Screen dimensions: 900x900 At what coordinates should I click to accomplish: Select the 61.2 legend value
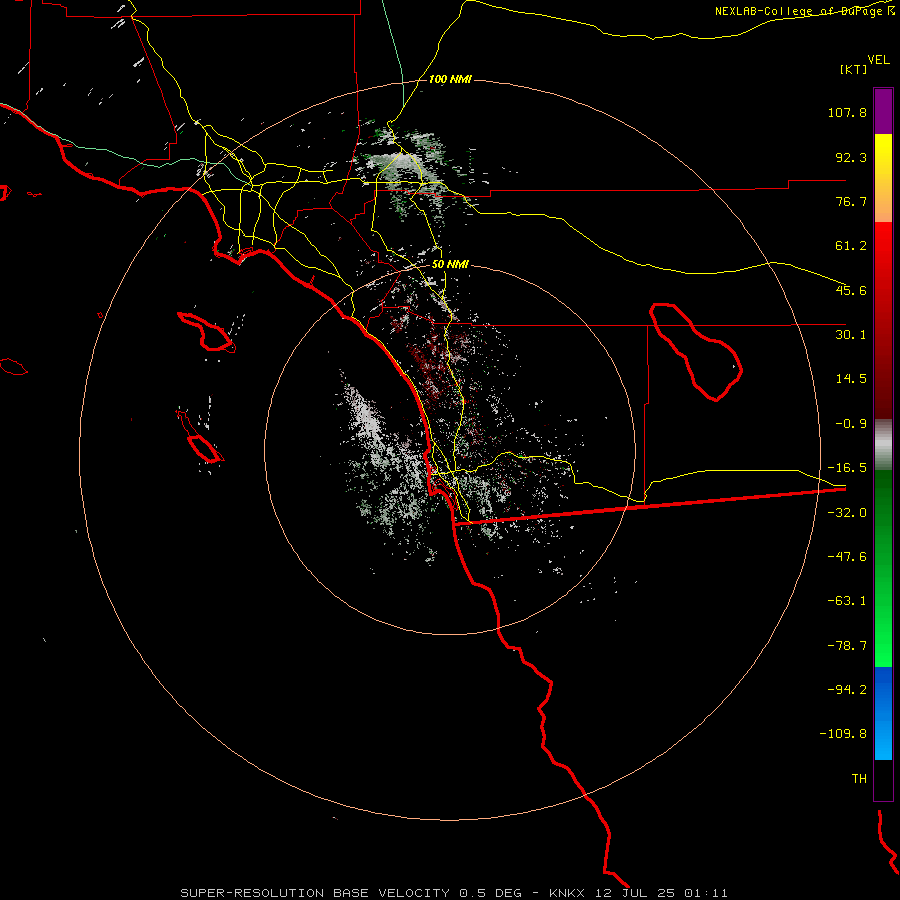click(851, 246)
